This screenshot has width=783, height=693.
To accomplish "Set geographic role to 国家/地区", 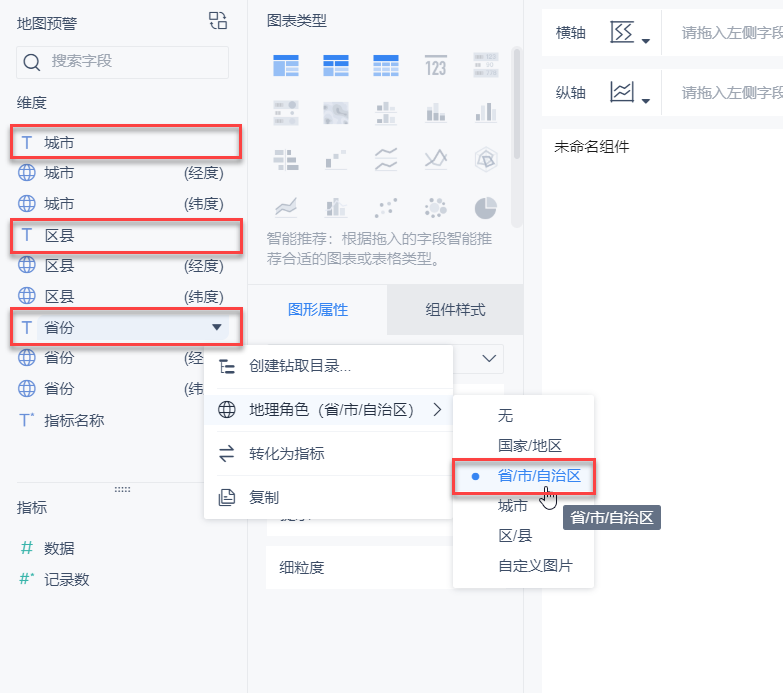I will click(530, 445).
